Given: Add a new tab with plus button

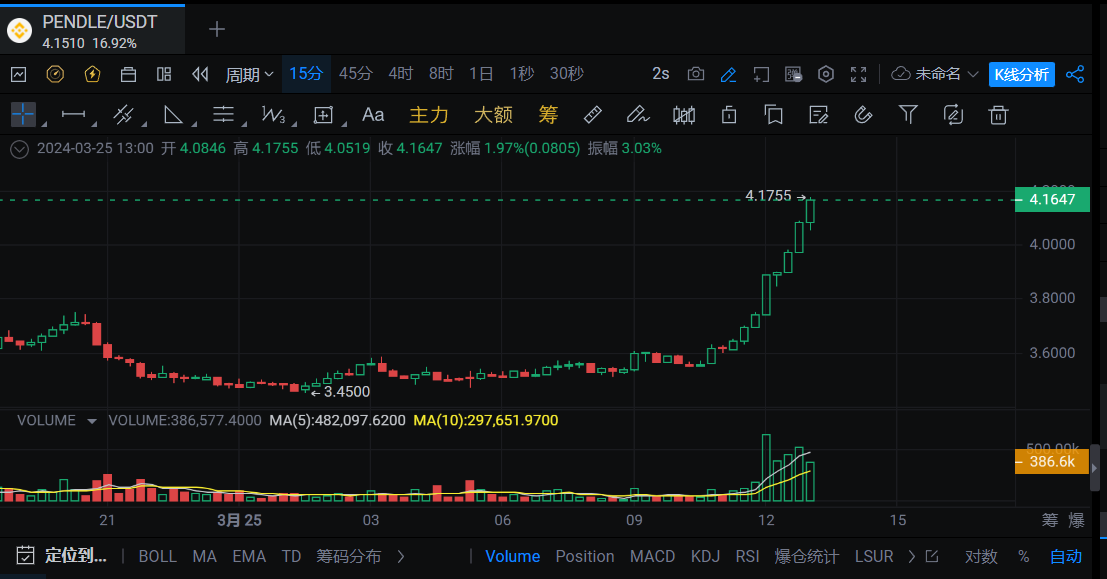Looking at the screenshot, I should [x=217, y=29].
